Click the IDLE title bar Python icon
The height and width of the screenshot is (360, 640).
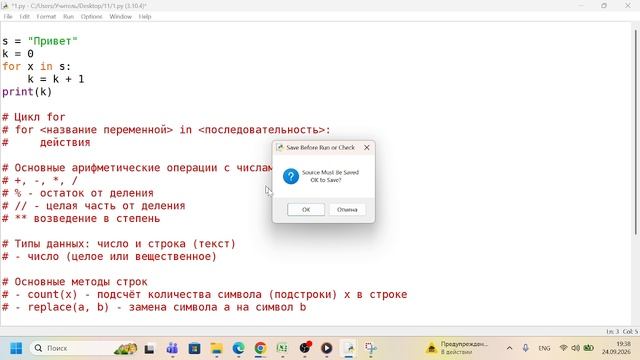tap(5, 6)
